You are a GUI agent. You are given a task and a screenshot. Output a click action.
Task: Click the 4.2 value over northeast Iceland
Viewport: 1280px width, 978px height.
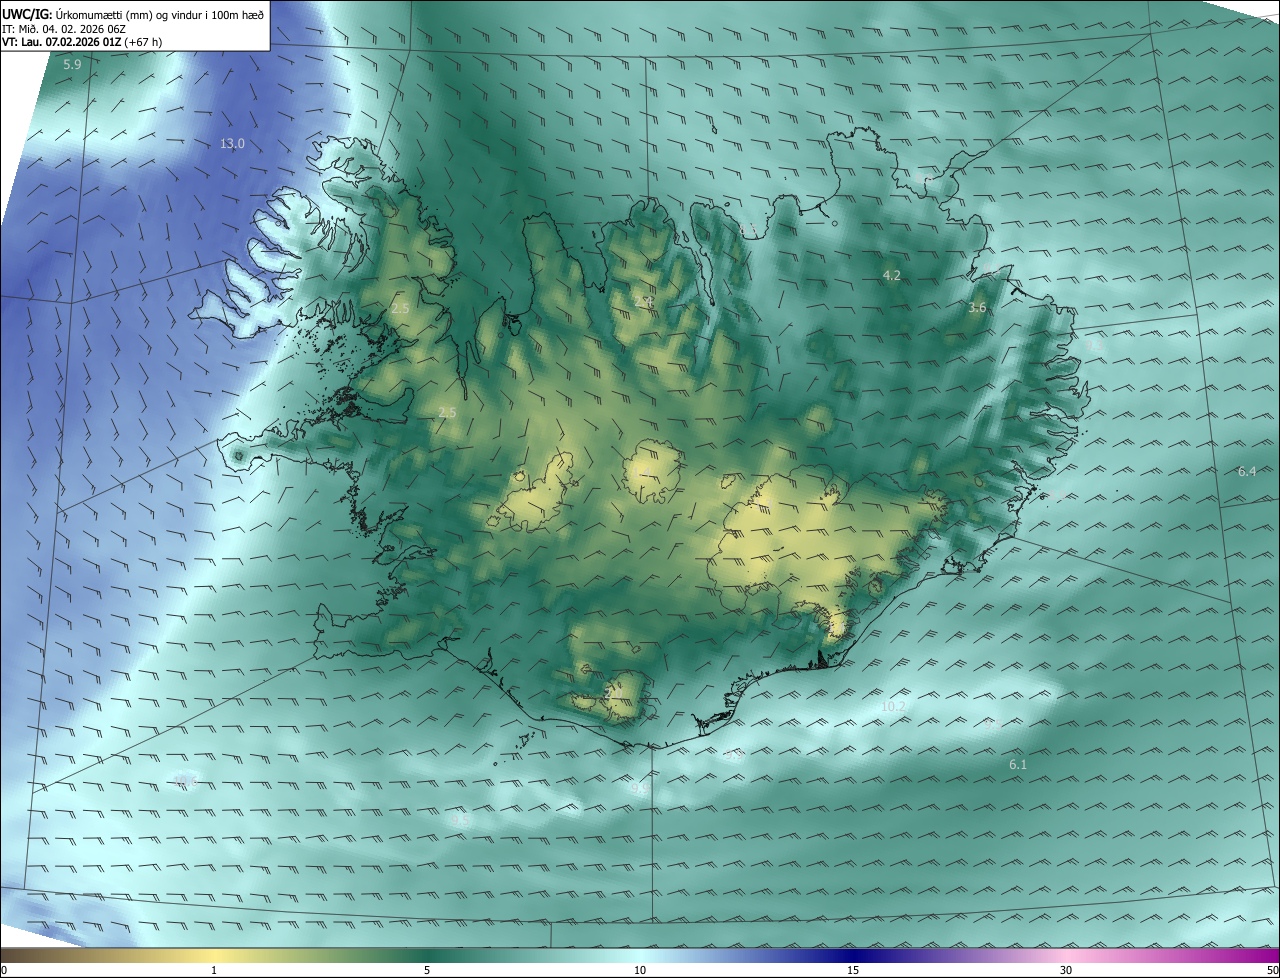click(x=892, y=275)
